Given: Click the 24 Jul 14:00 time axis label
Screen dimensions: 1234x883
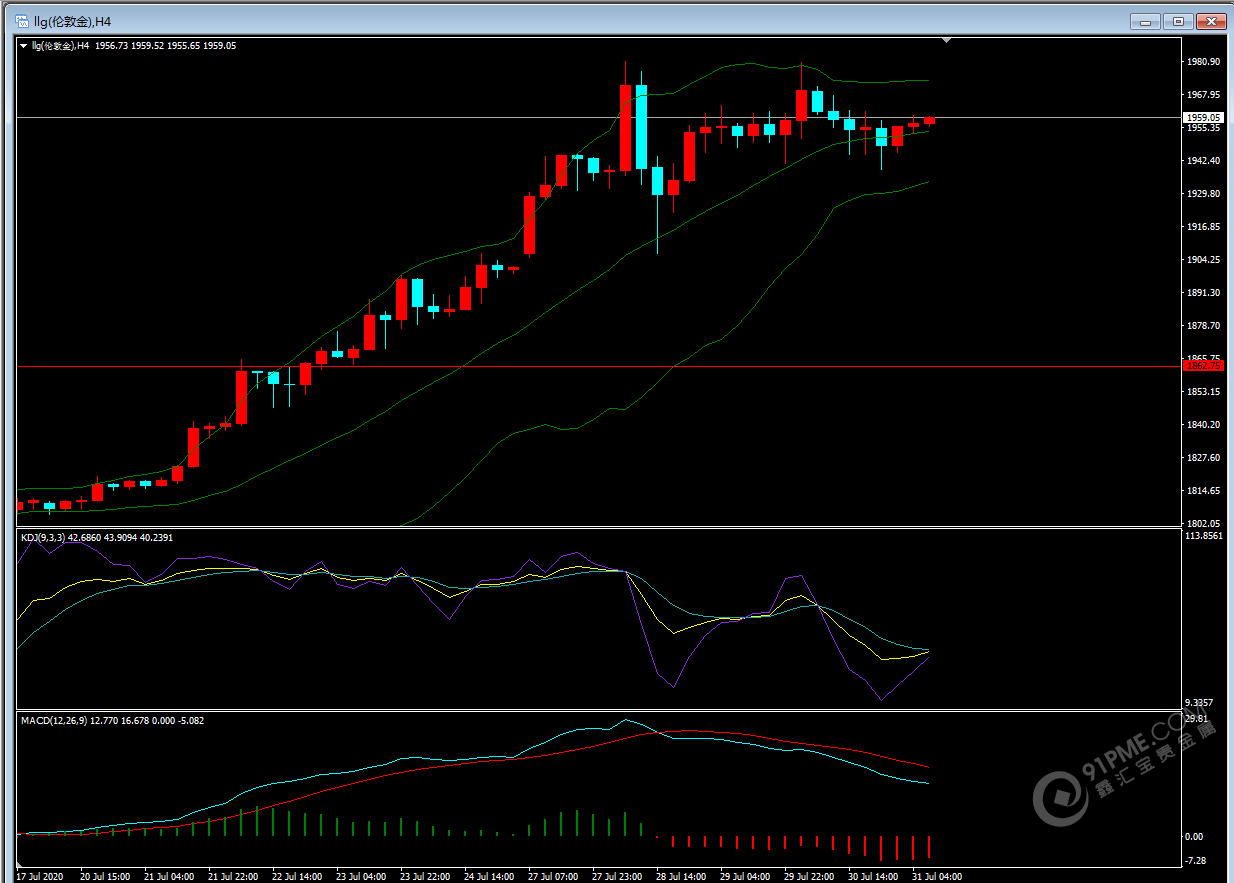Looking at the screenshot, I should pyautogui.click(x=489, y=877).
